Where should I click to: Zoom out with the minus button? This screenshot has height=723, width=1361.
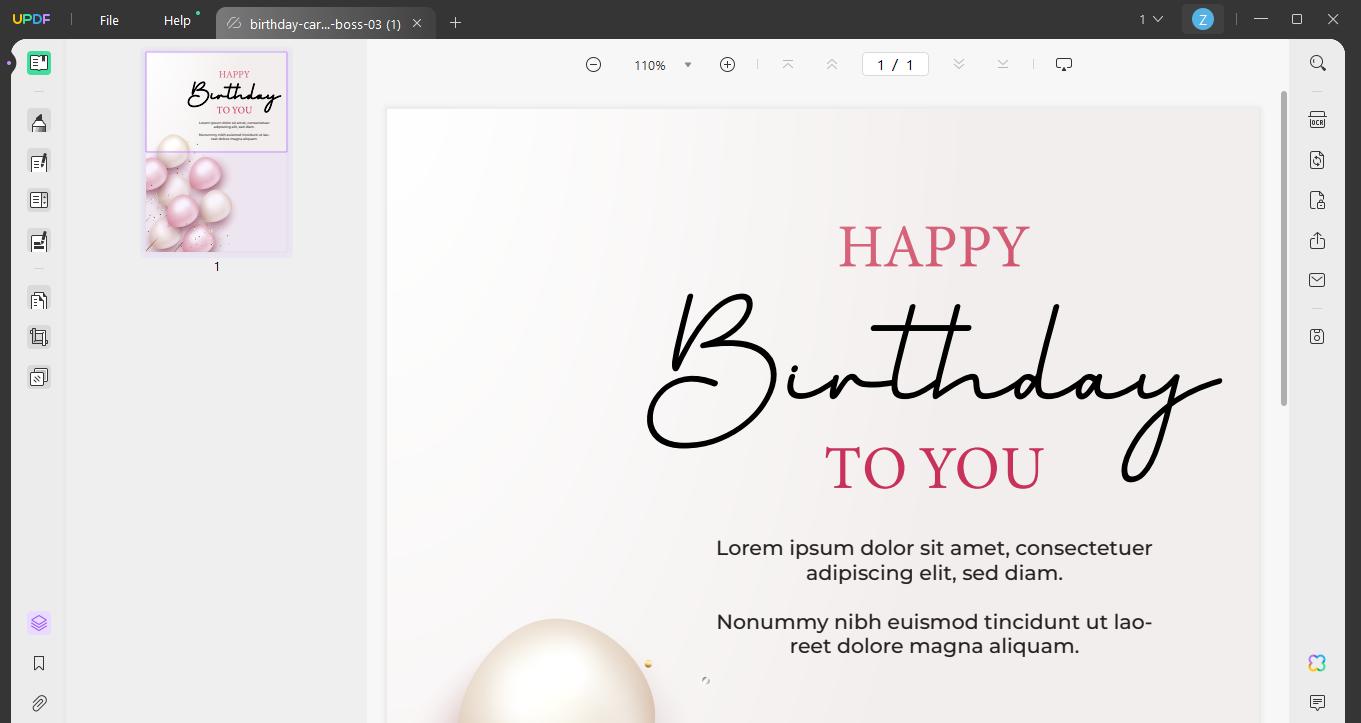click(593, 64)
